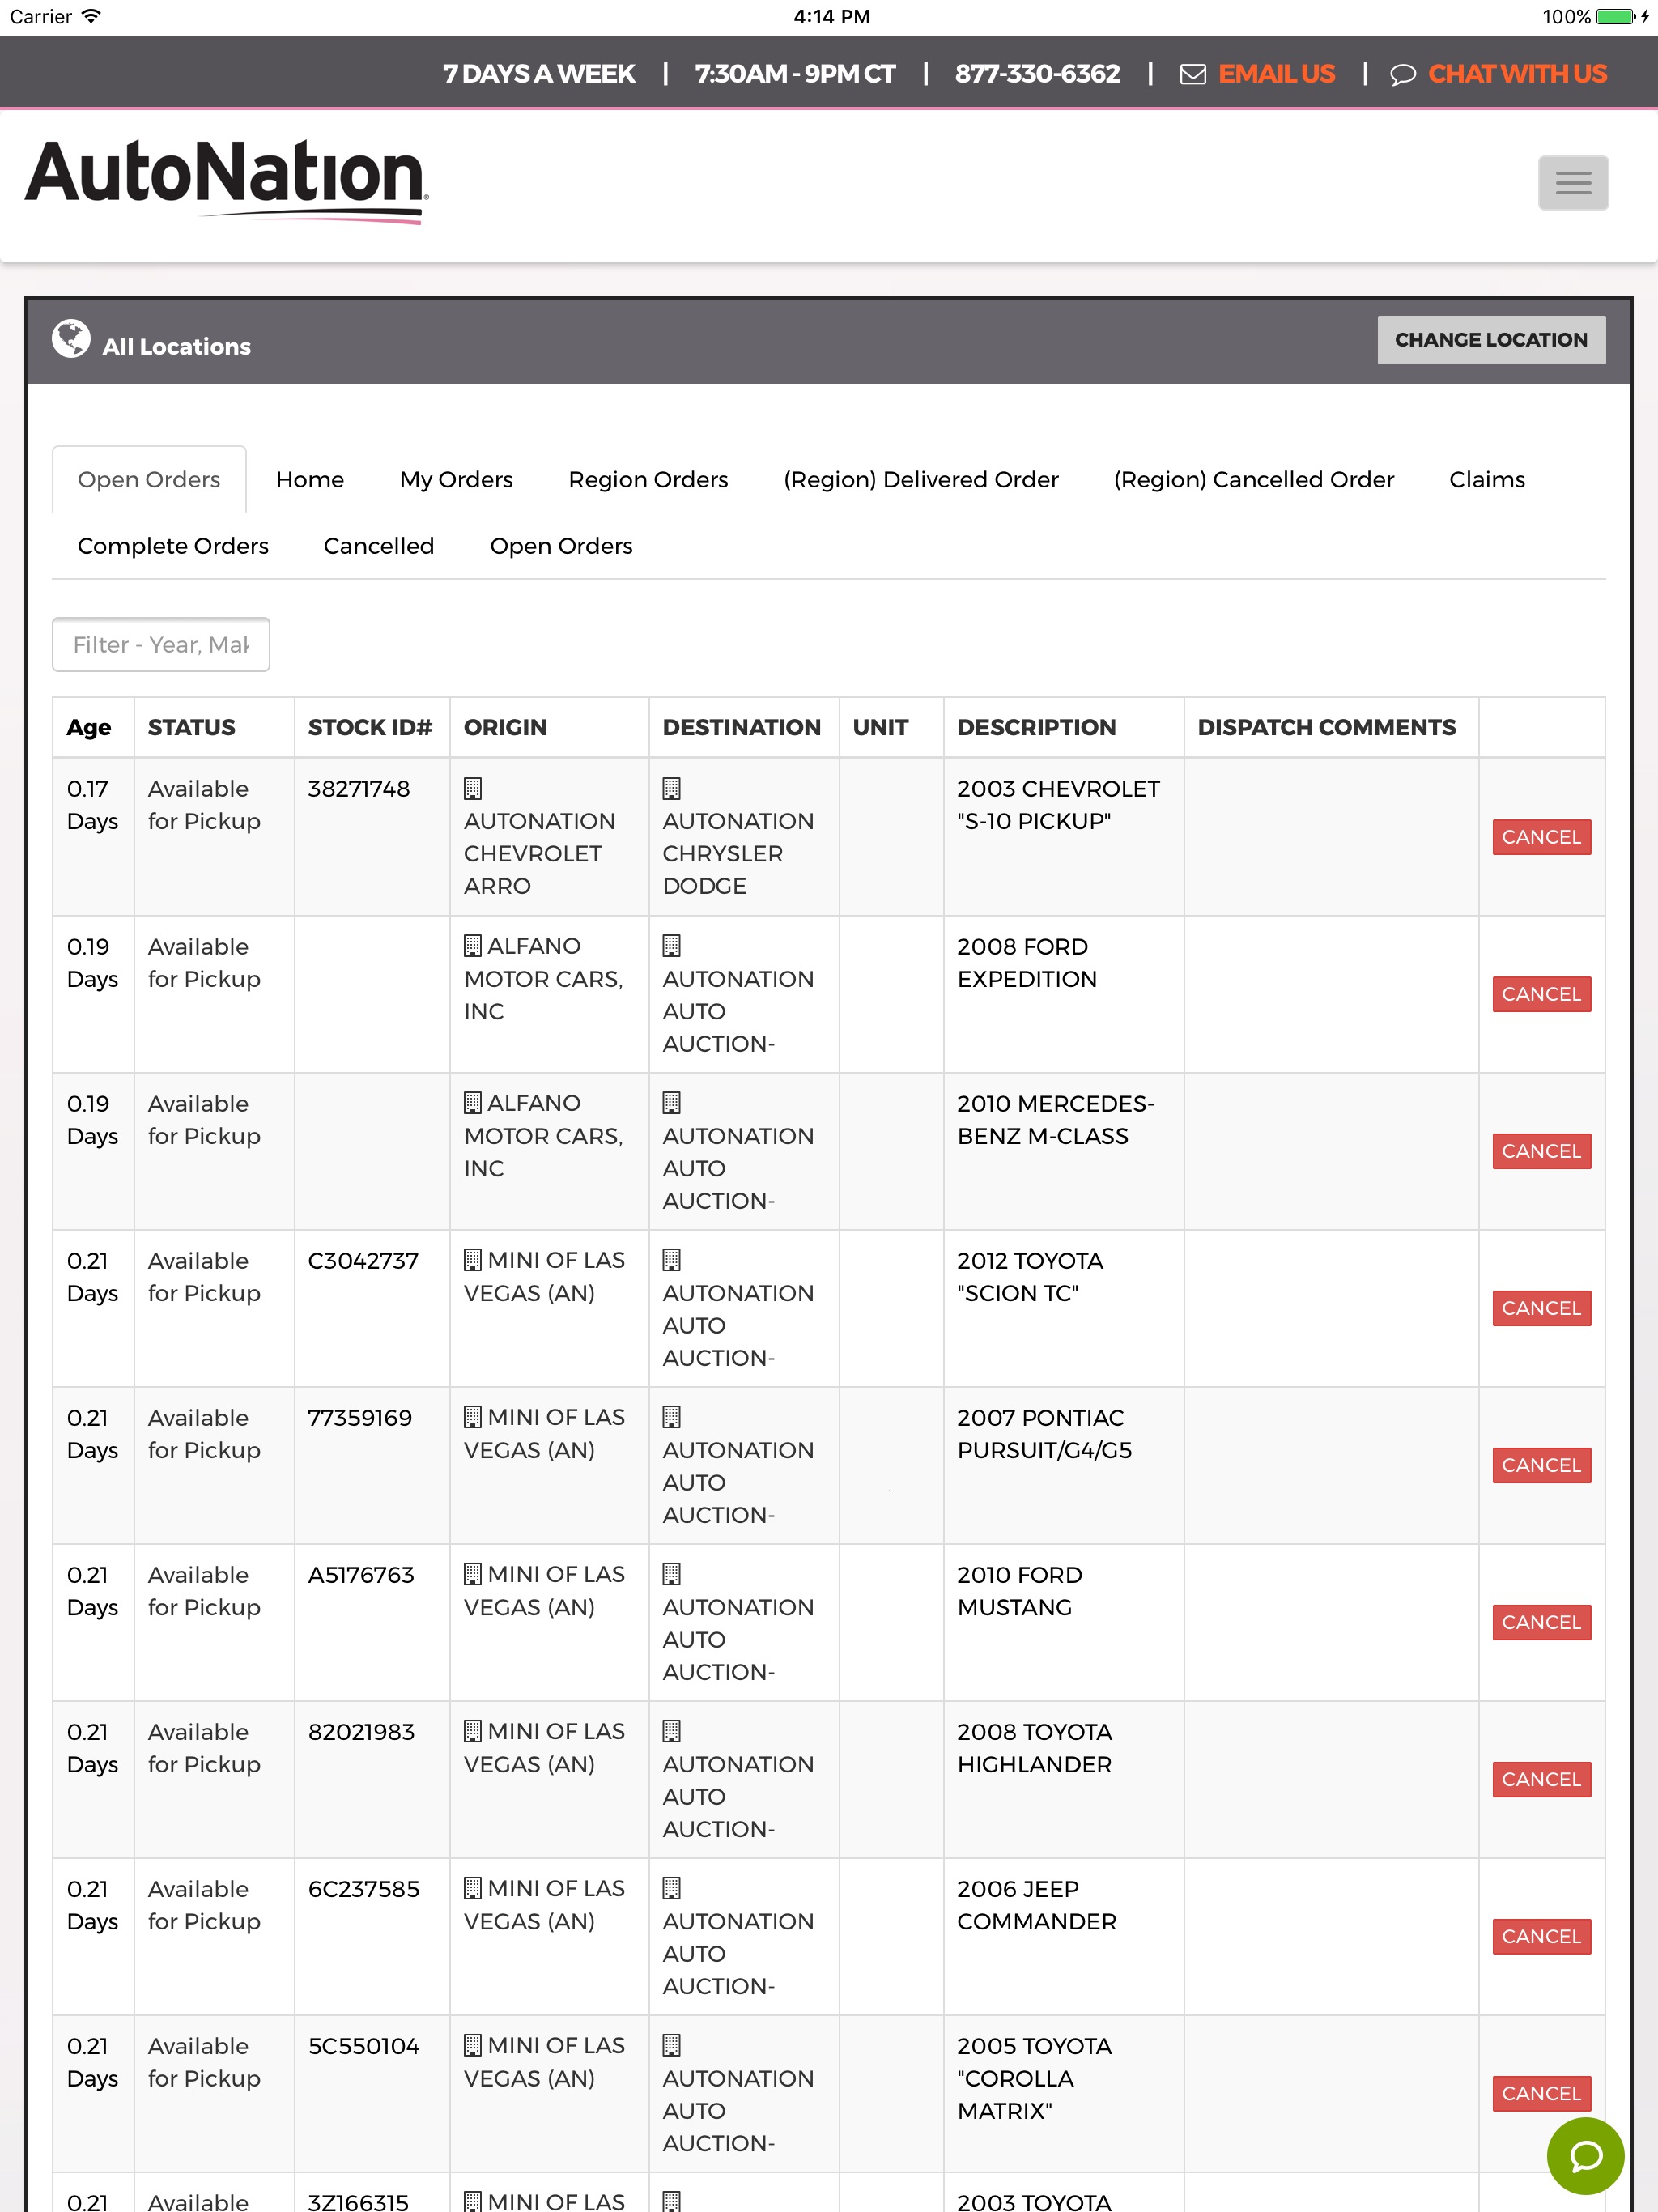Screen dimensions: 1658x2212
Task: Cancel the 2012 Toyota Scion TC order
Action: (x=1541, y=1308)
